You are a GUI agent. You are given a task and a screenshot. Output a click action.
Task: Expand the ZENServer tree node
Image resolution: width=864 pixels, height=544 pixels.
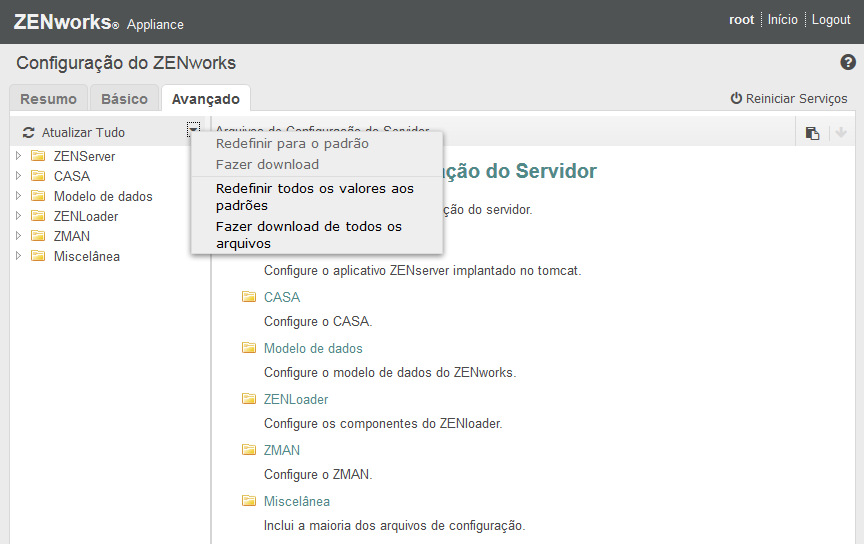18,156
